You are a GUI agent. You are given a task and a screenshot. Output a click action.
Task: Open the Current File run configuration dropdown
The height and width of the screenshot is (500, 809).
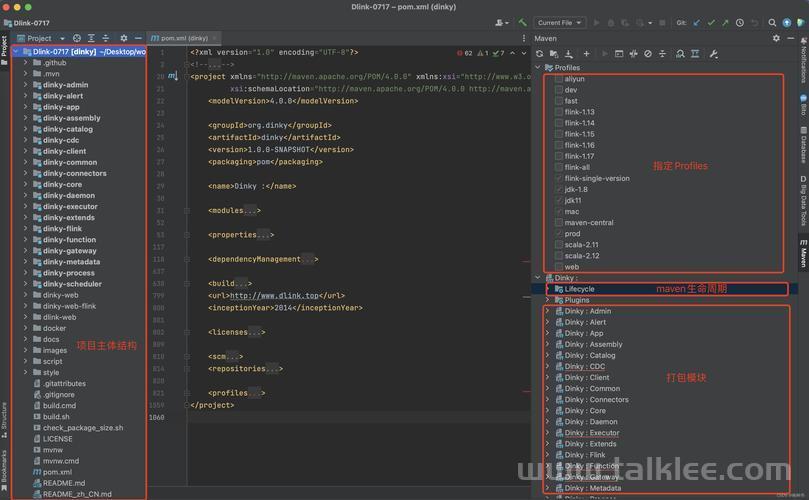pos(559,23)
